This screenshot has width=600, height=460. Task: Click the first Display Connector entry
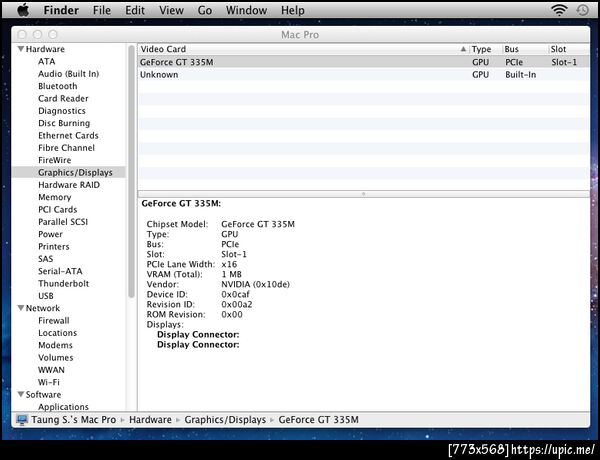pos(198,334)
